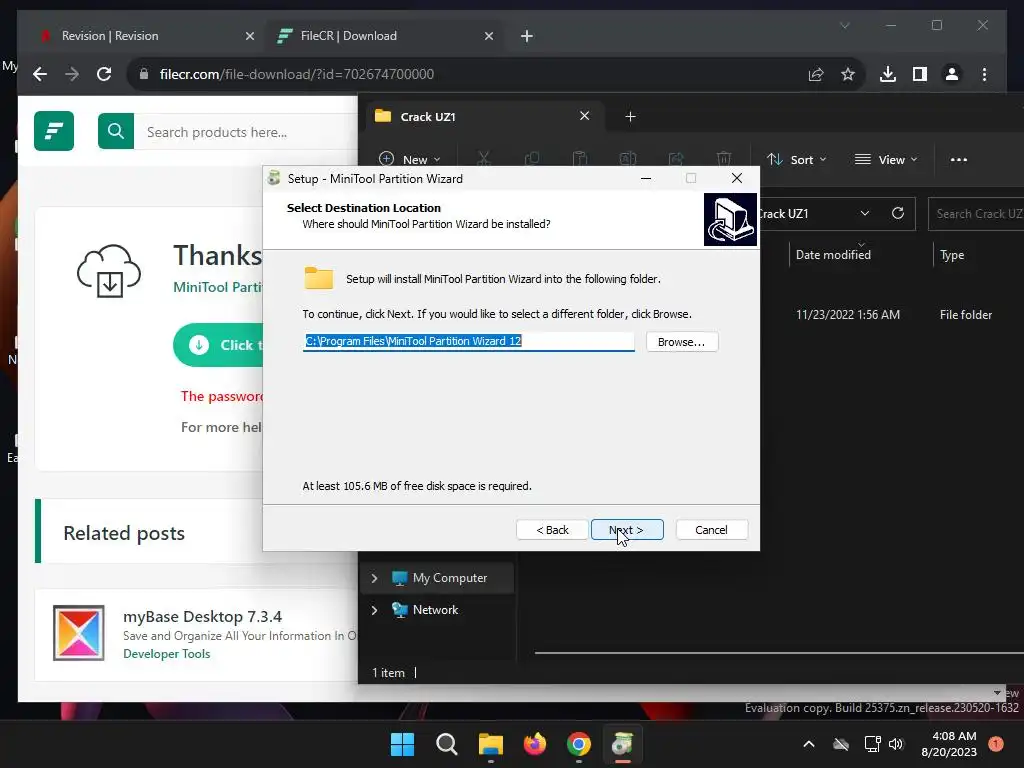Click the Paste icon in Explorer toolbar
The height and width of the screenshot is (768, 1024).
[580, 159]
